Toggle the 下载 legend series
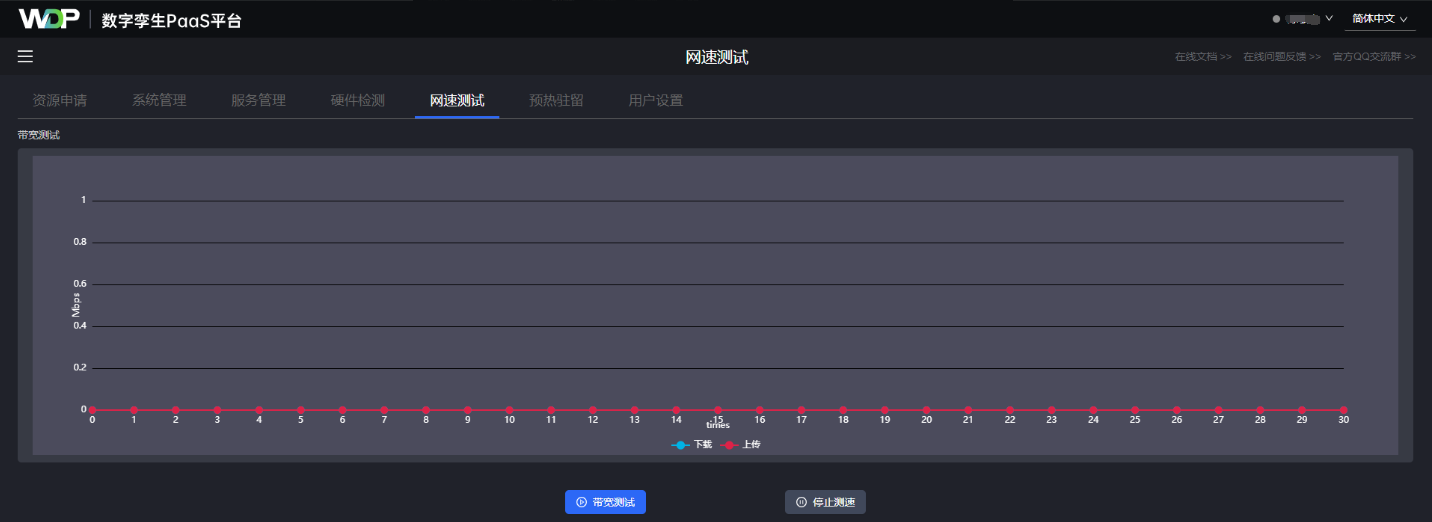Screen dimensions: 1432x522 [692, 444]
